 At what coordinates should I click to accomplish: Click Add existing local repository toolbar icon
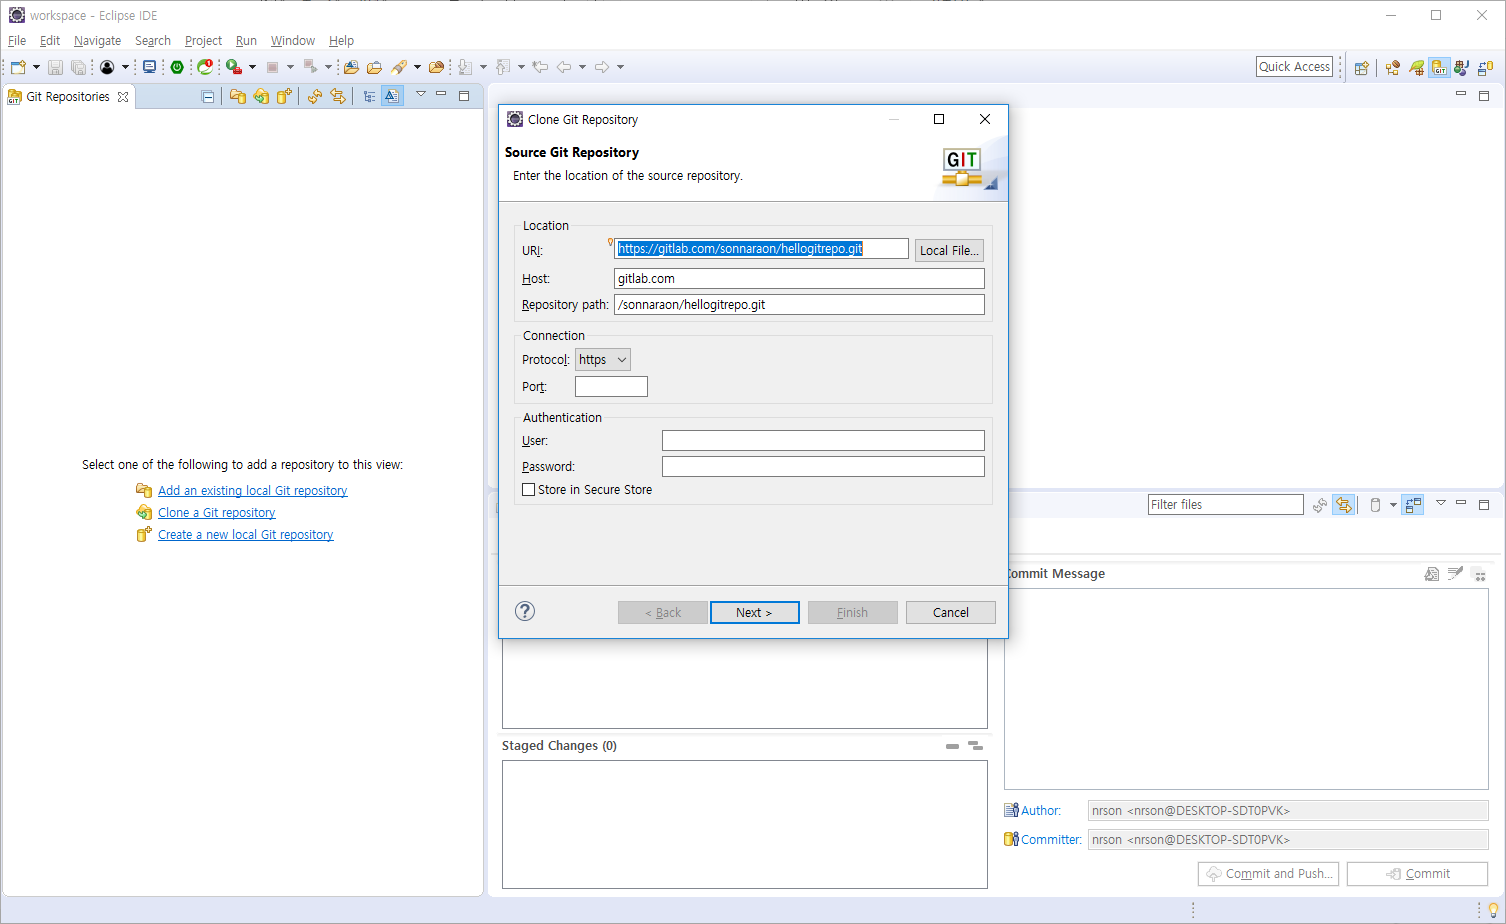(x=237, y=96)
